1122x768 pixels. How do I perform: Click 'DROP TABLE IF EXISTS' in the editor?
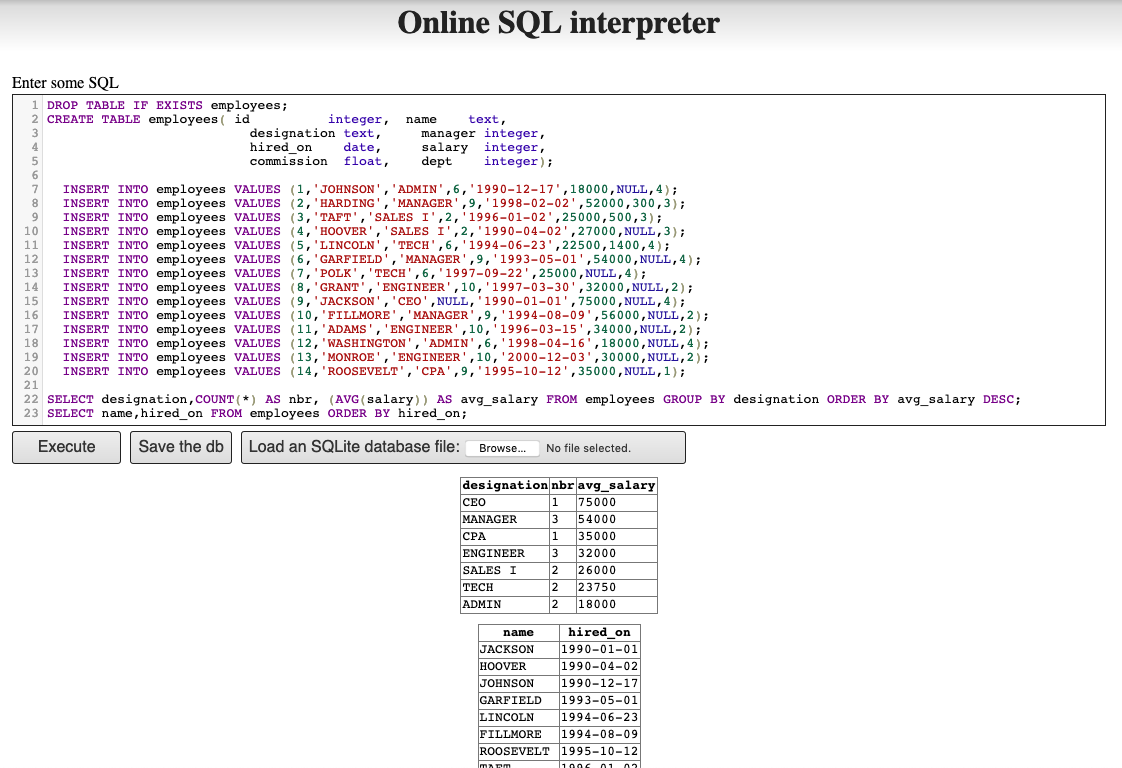(x=125, y=105)
